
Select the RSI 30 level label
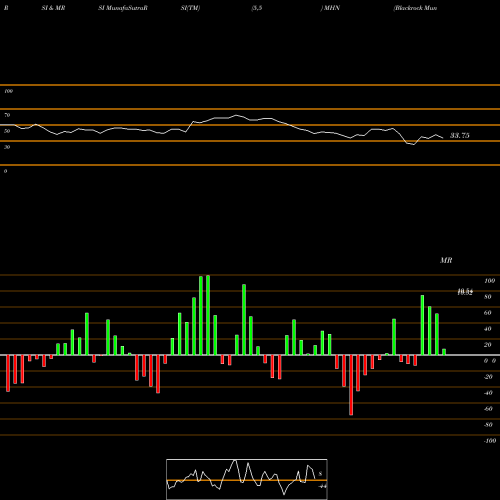[x=7, y=147]
